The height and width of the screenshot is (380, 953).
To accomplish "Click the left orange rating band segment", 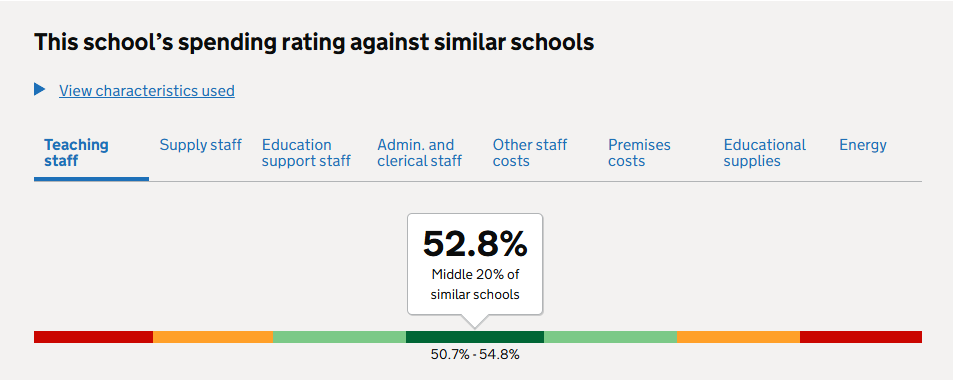I will click(x=213, y=337).
